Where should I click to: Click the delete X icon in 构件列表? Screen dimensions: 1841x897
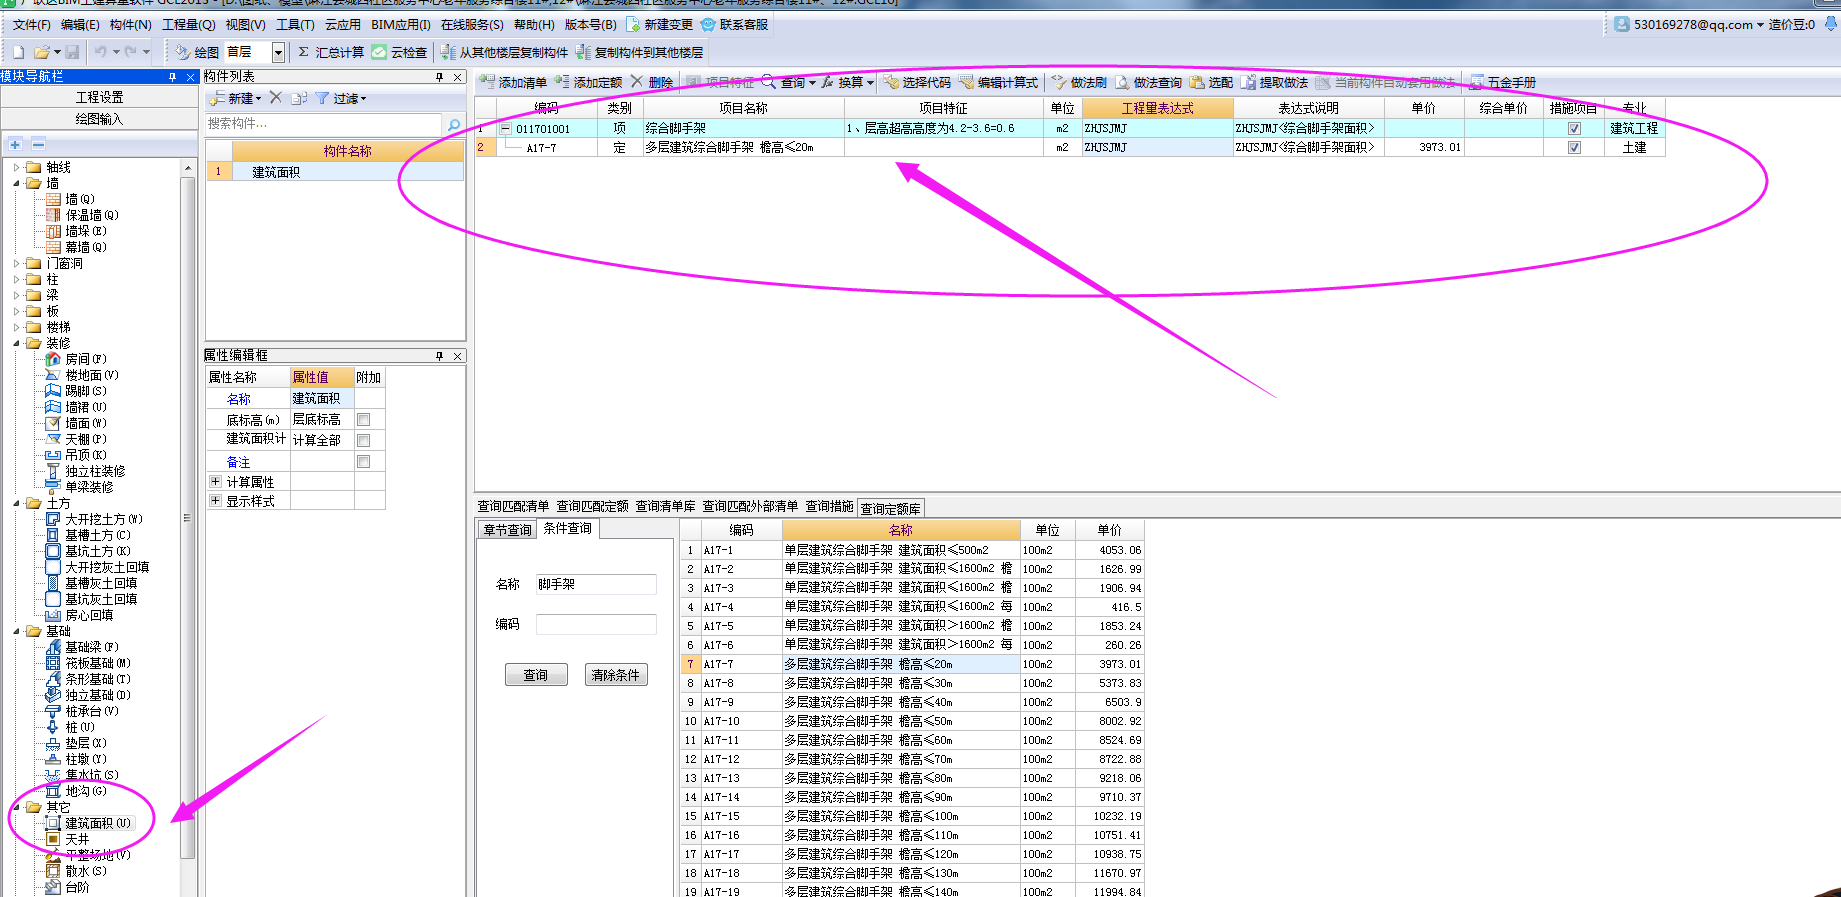(276, 98)
